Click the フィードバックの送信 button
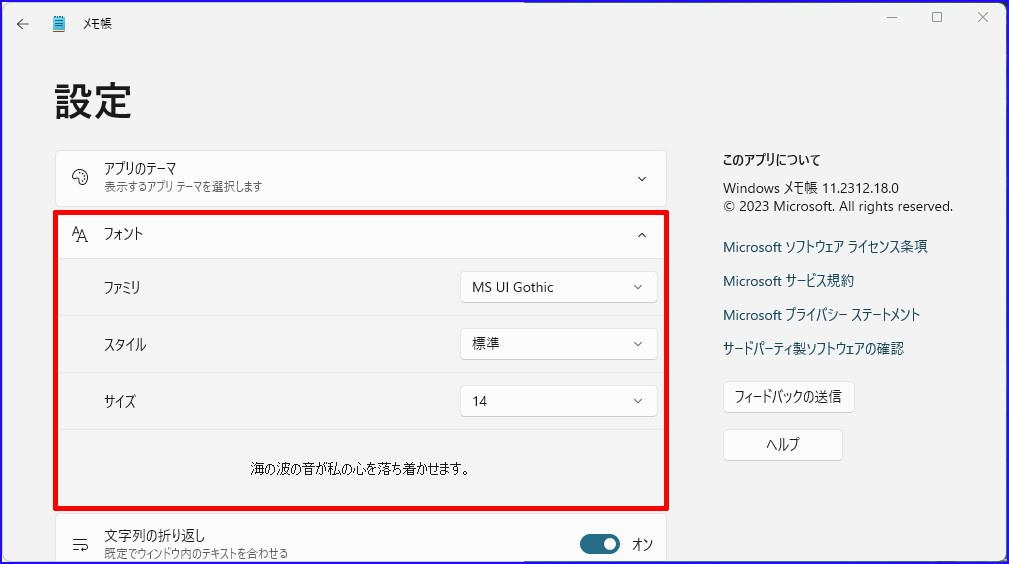Screen dimensions: 1009x564 point(788,397)
